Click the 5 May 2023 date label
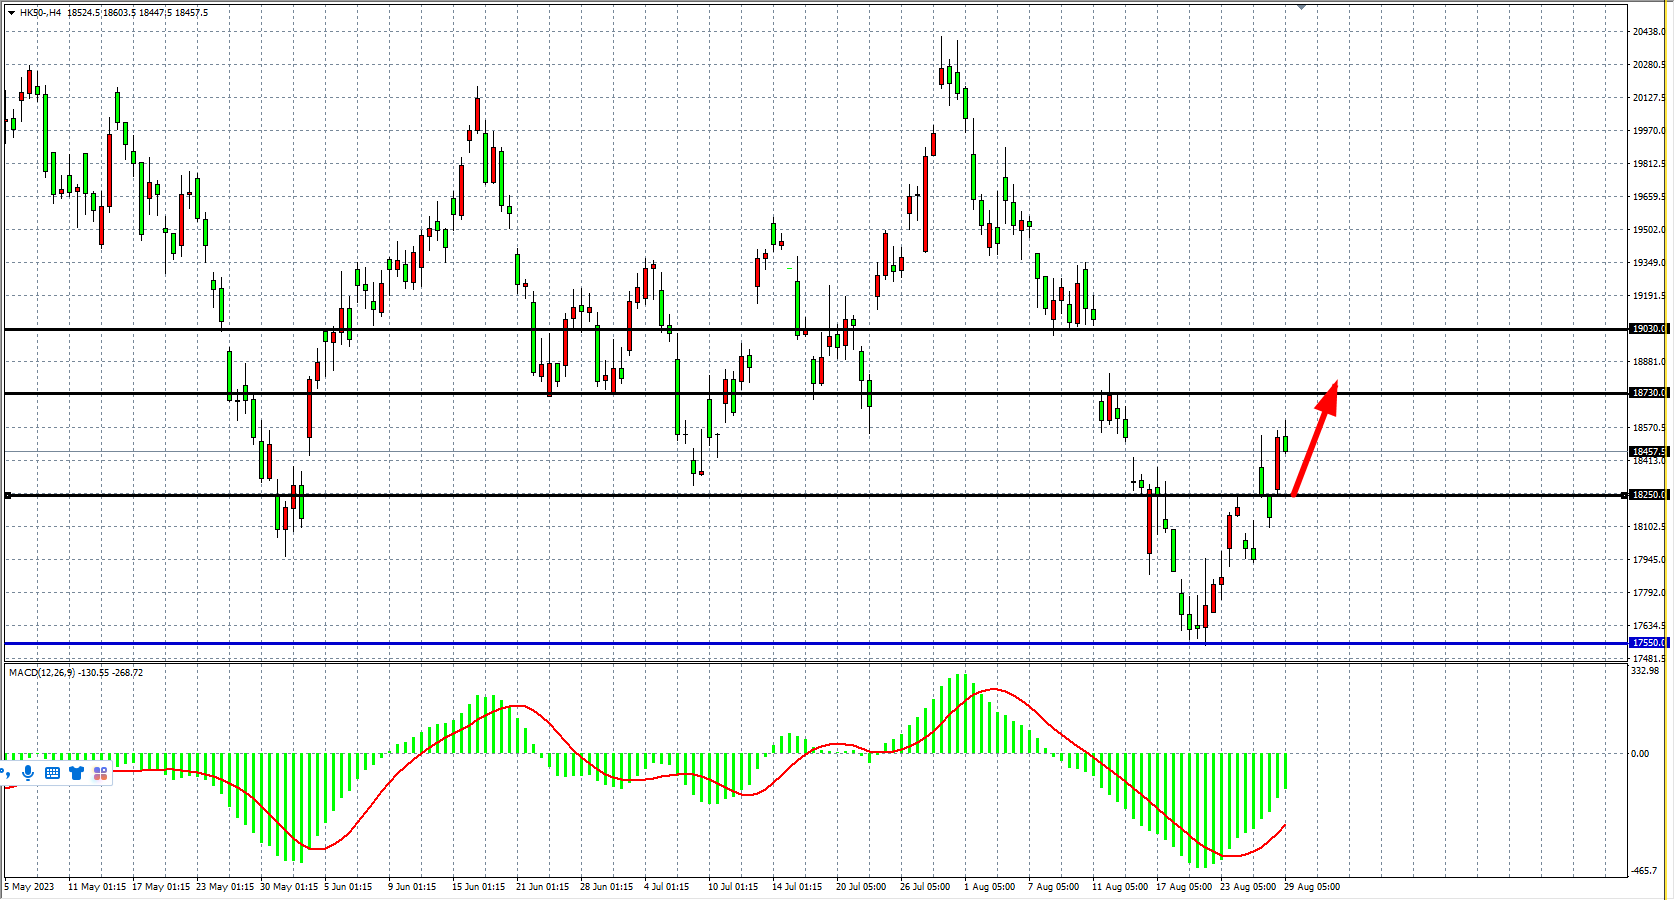 30,887
